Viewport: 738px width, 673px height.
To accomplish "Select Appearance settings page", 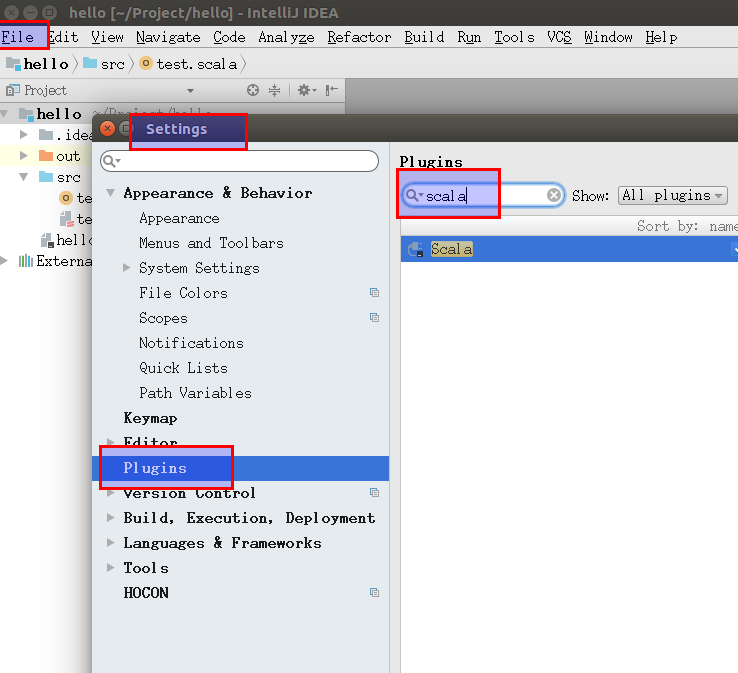I will point(179,218).
